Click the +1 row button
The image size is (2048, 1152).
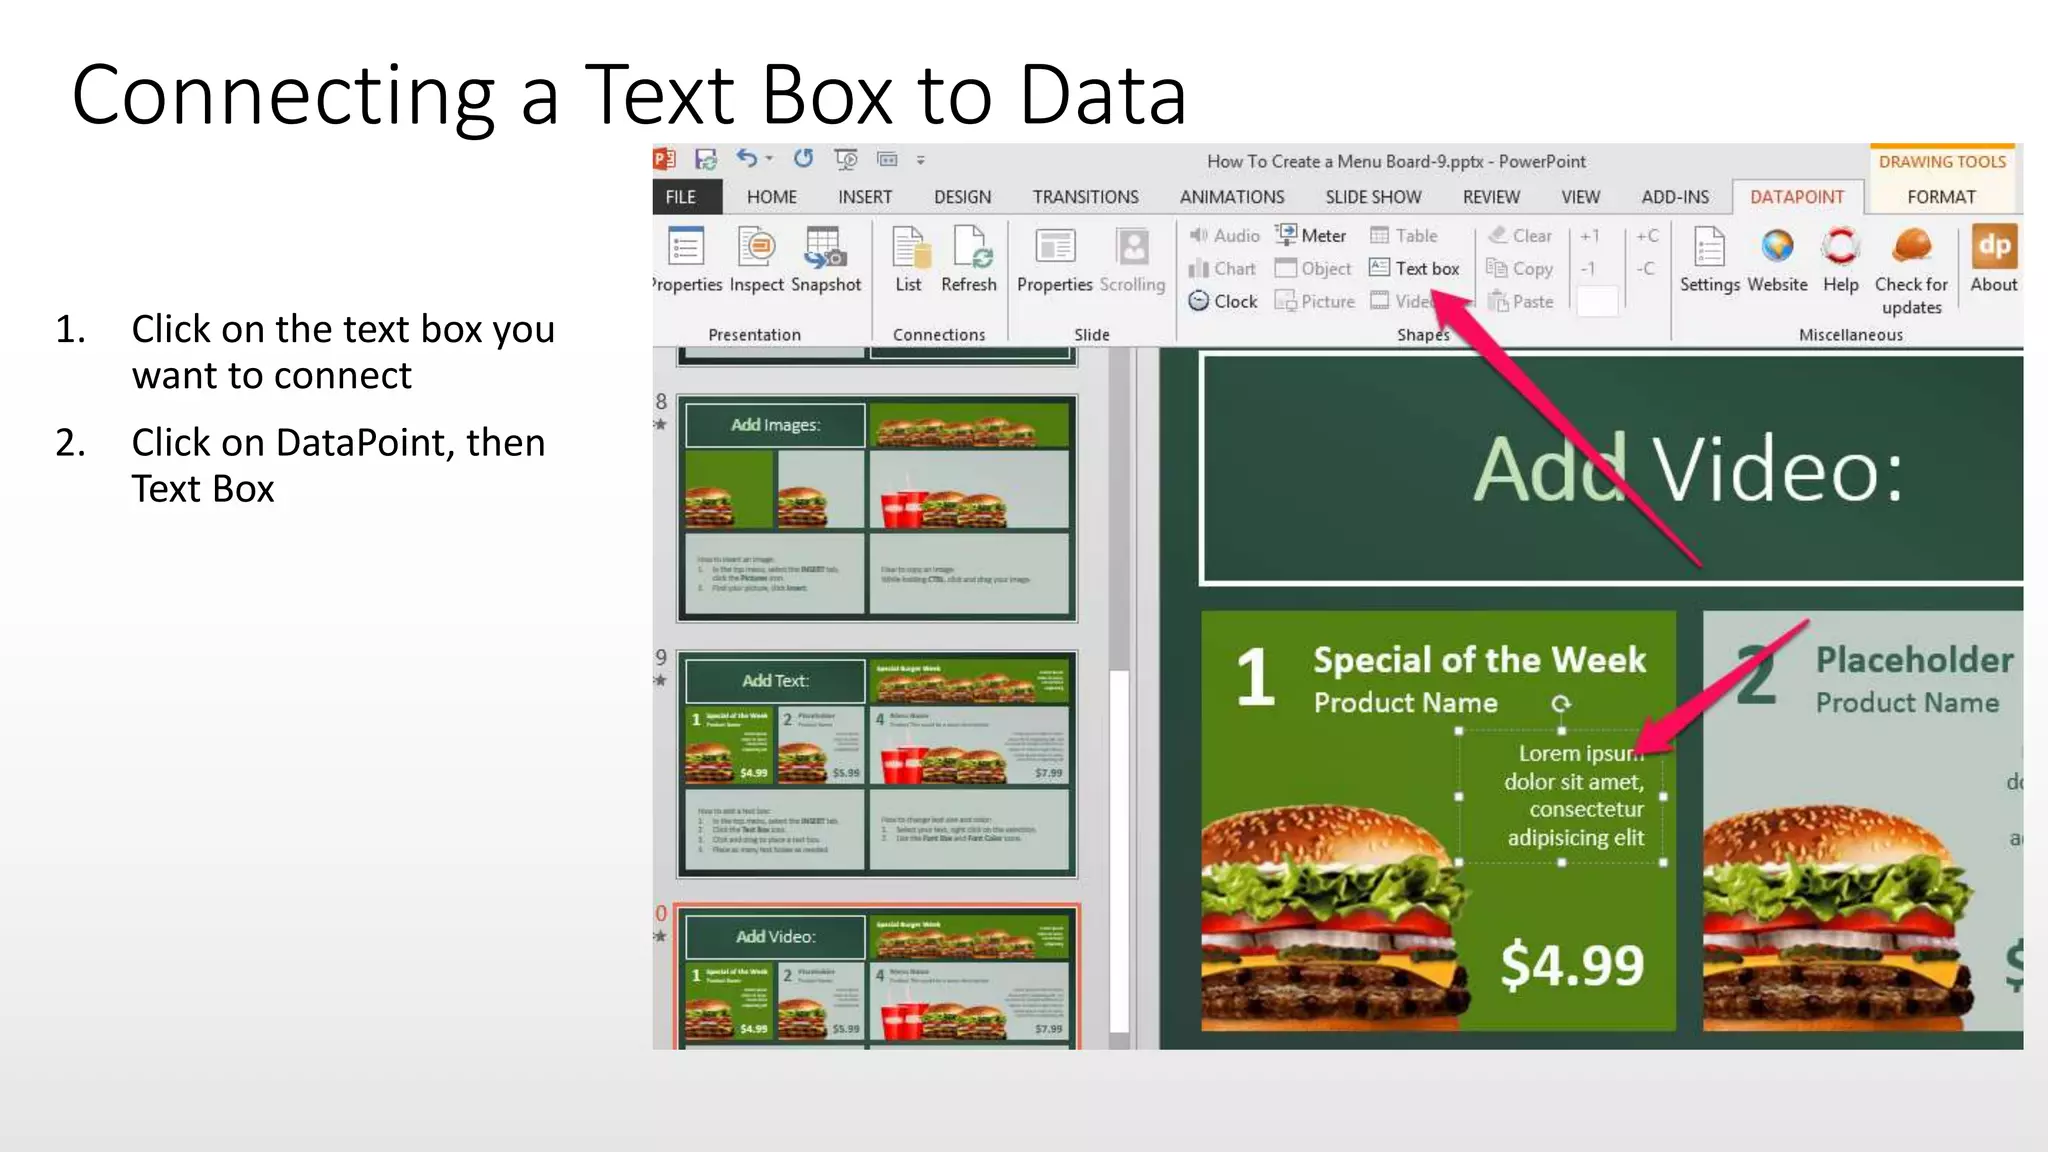(1590, 236)
